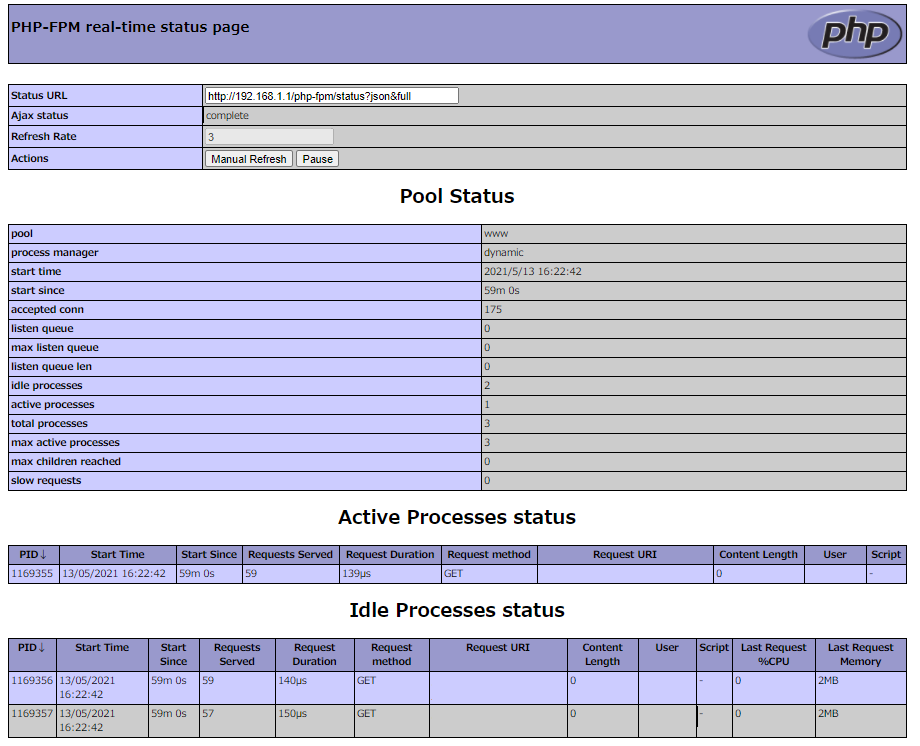Select the Status URL input field
Viewport: 920px width, 746px height.
(330, 95)
